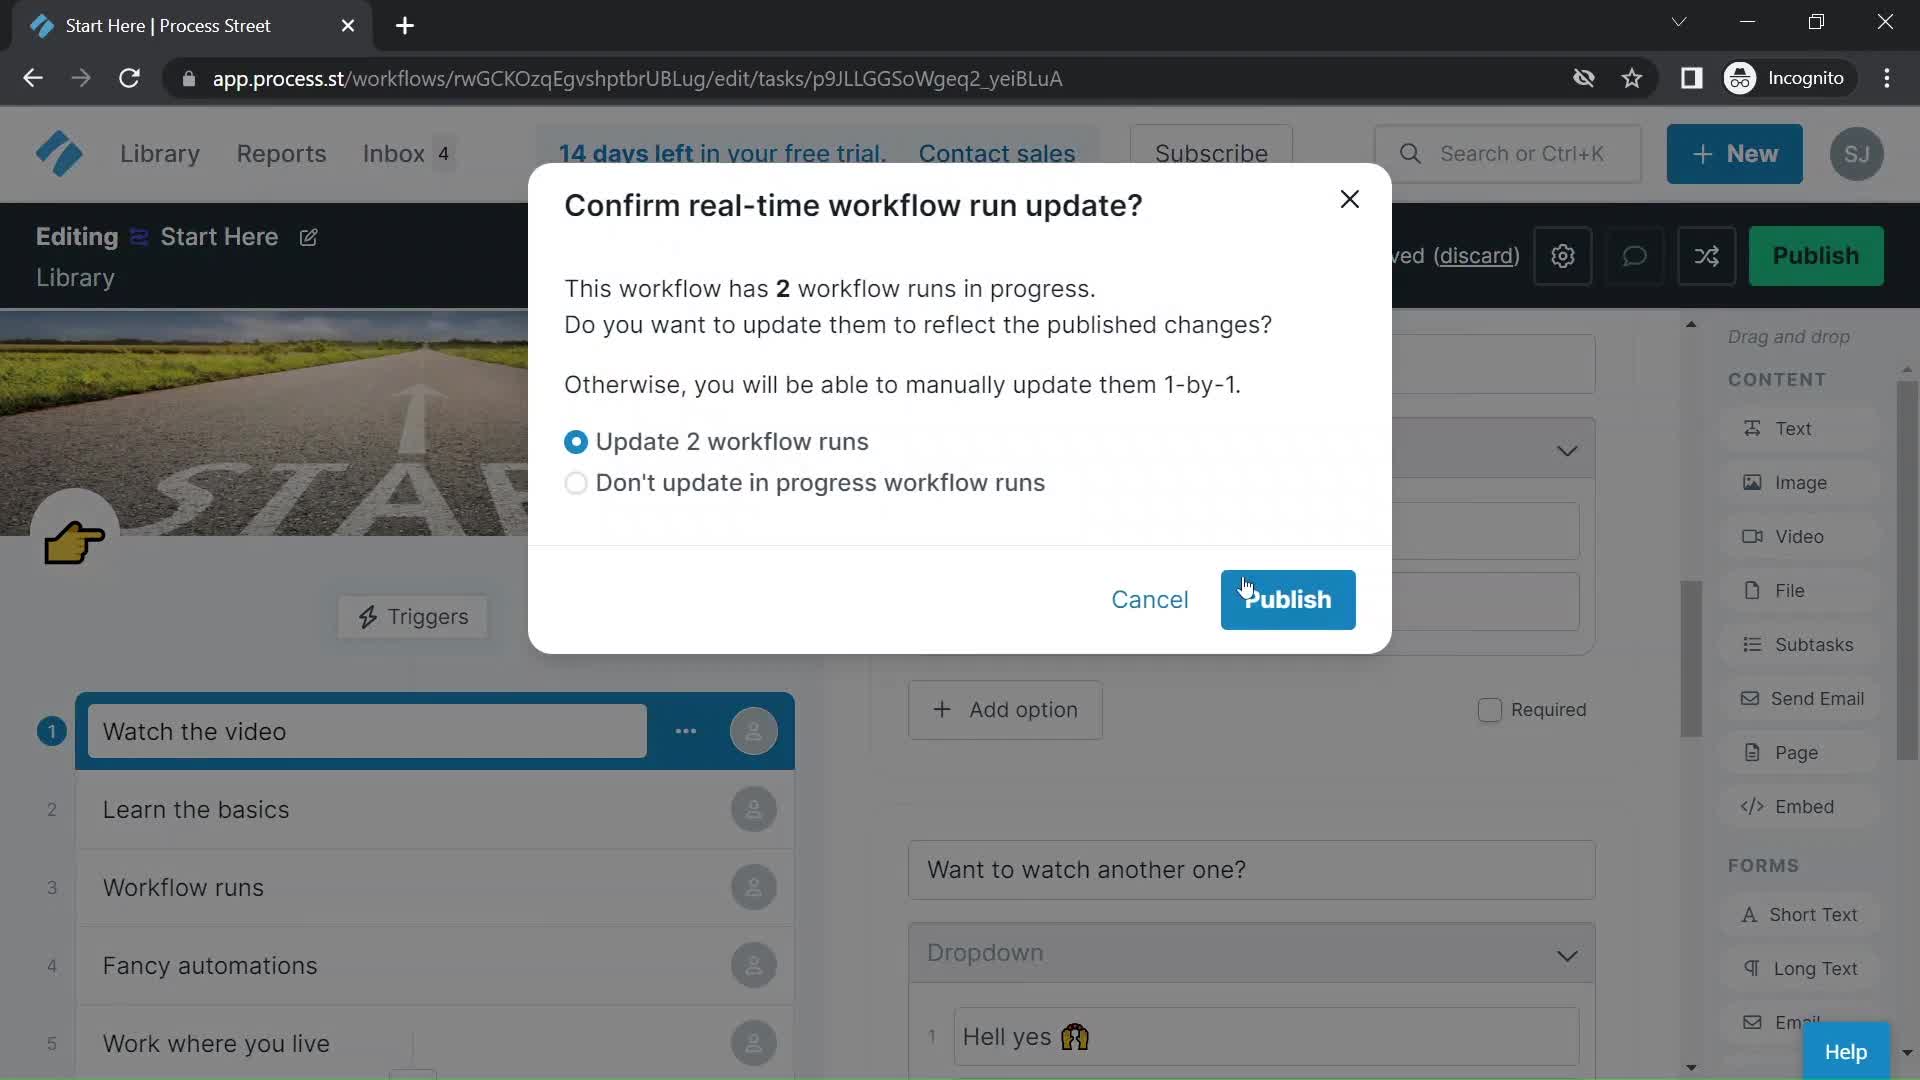
Task: Expand the dropdown for step 1 options
Action: click(x=684, y=731)
